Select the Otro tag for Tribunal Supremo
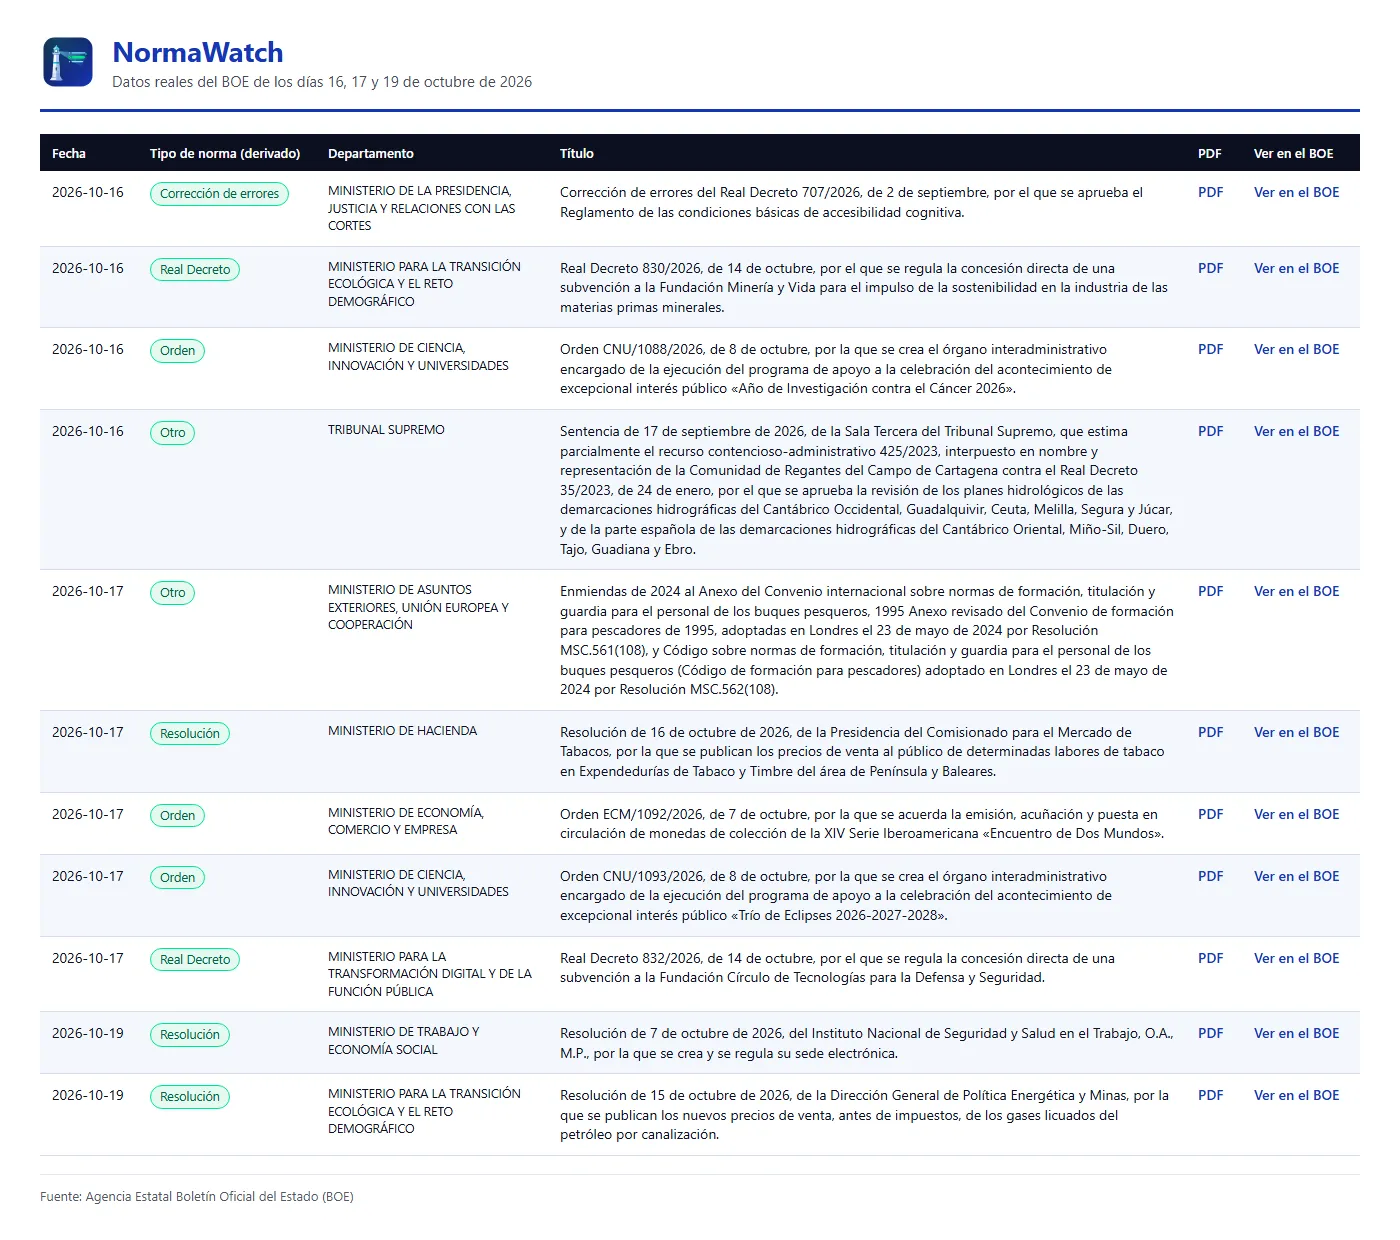Image resolution: width=1400 pixels, height=1240 pixels. (172, 433)
